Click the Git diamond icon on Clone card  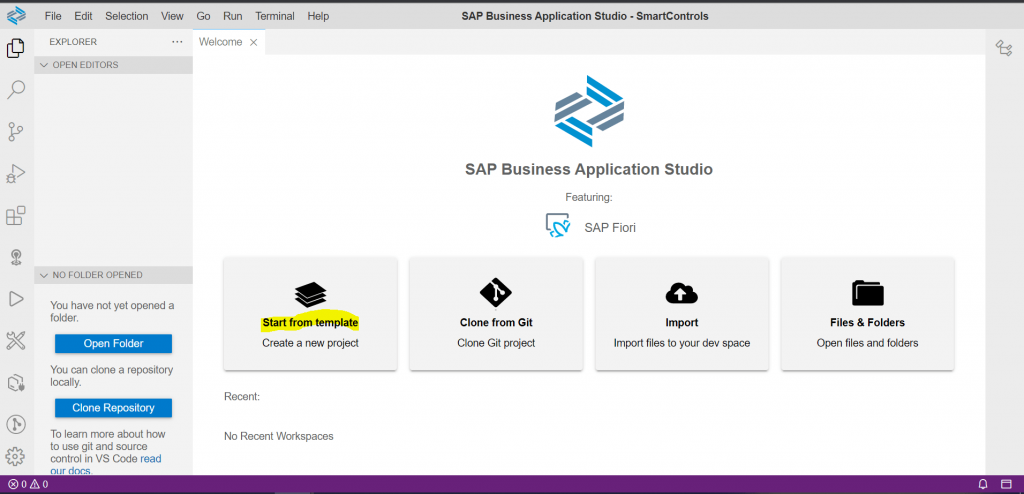click(496, 292)
